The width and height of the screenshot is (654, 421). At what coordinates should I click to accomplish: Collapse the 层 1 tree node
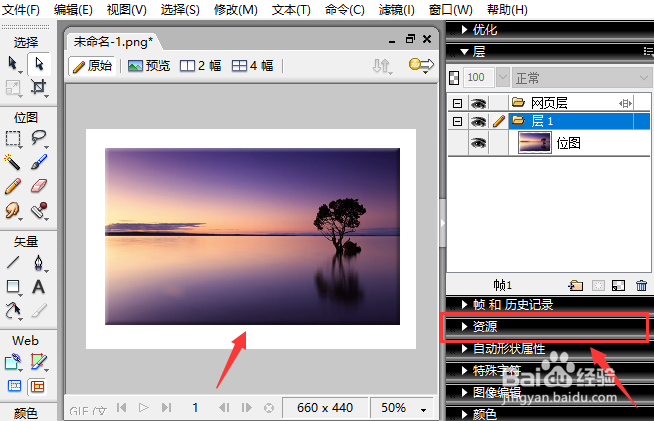(458, 121)
